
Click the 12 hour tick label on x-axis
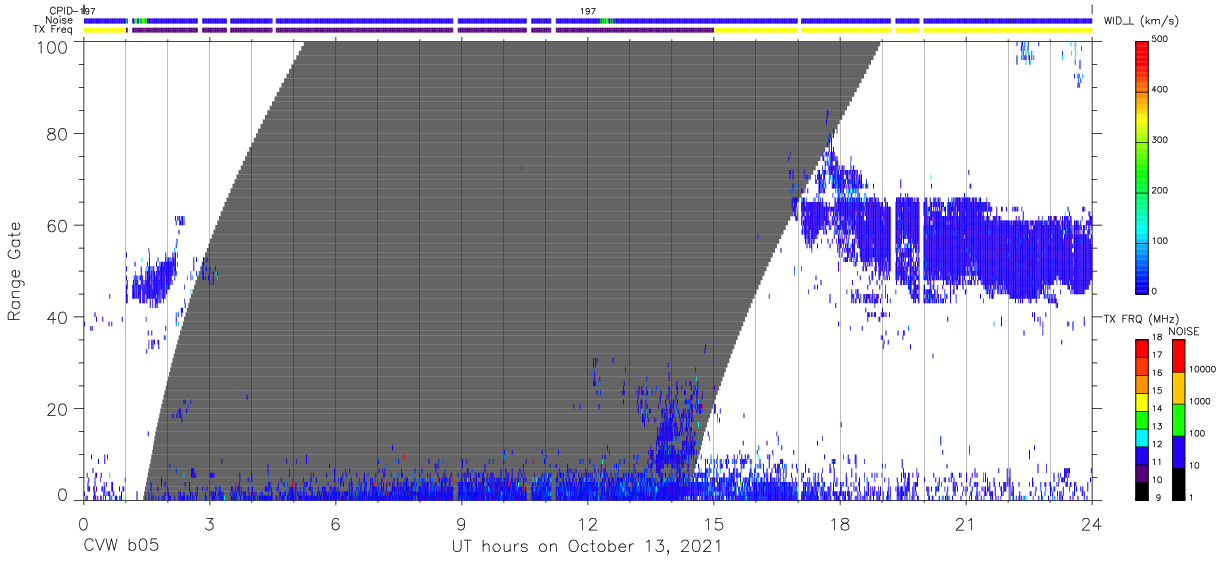click(587, 525)
